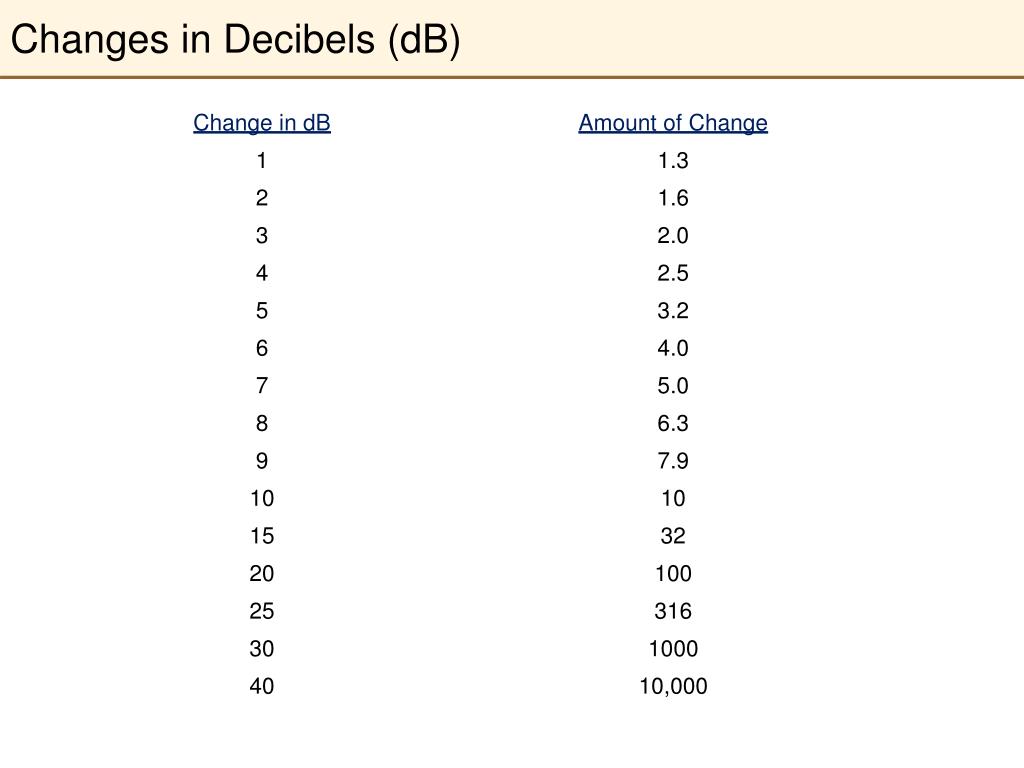Click the value 1.3 in Amount column

tap(673, 161)
